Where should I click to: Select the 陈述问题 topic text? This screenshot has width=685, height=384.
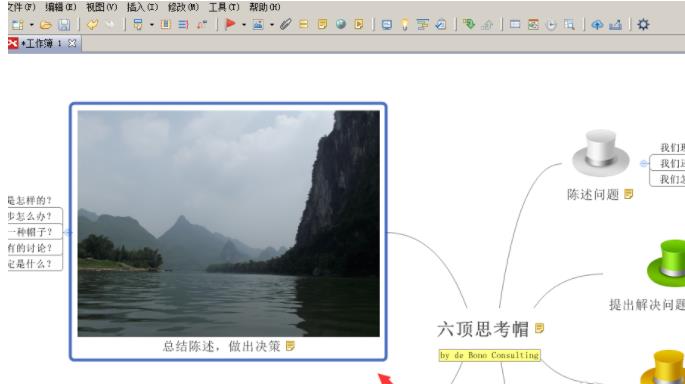pos(593,194)
